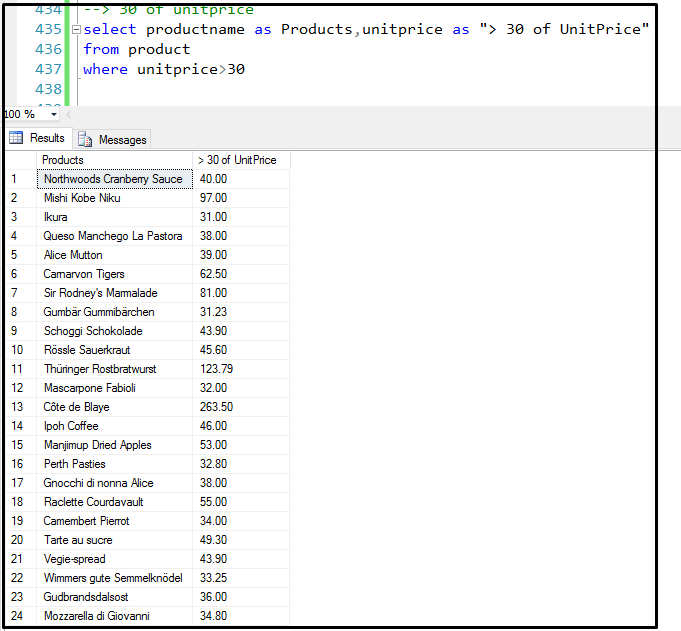Select the Northwoods Cranberry Sauce cell
This screenshot has height=631, width=681.
[x=115, y=179]
